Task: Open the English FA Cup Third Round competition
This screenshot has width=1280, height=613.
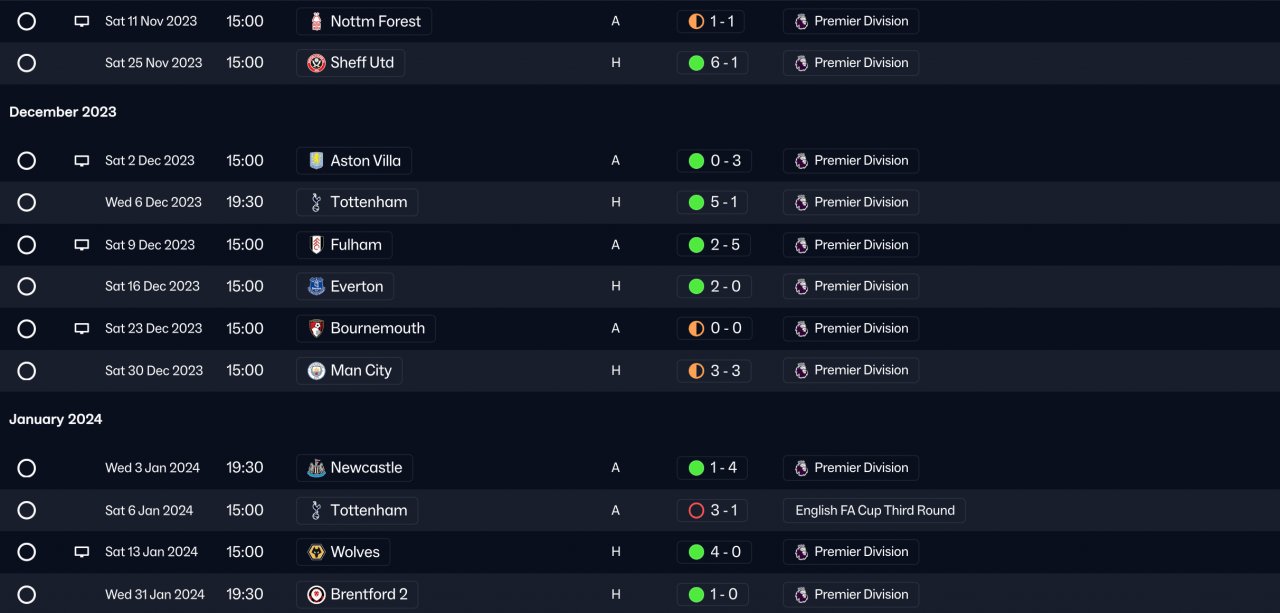Action: [x=874, y=511]
